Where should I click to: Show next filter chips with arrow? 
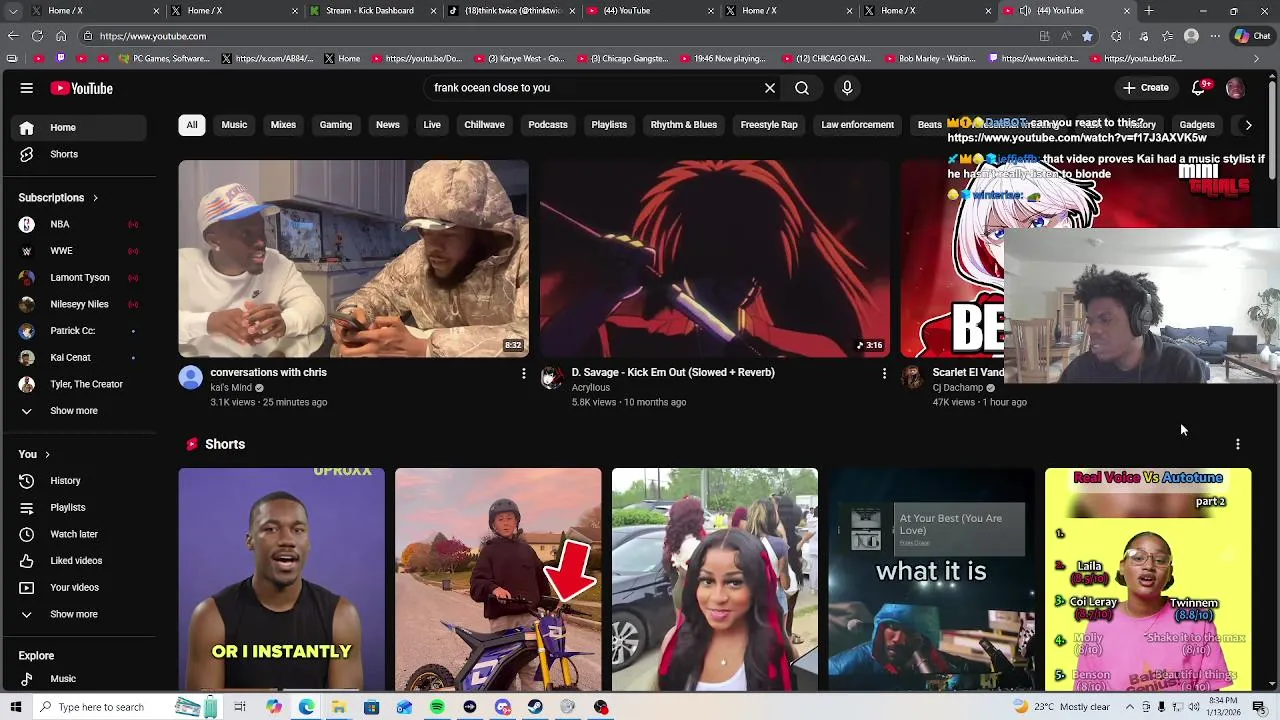1248,125
